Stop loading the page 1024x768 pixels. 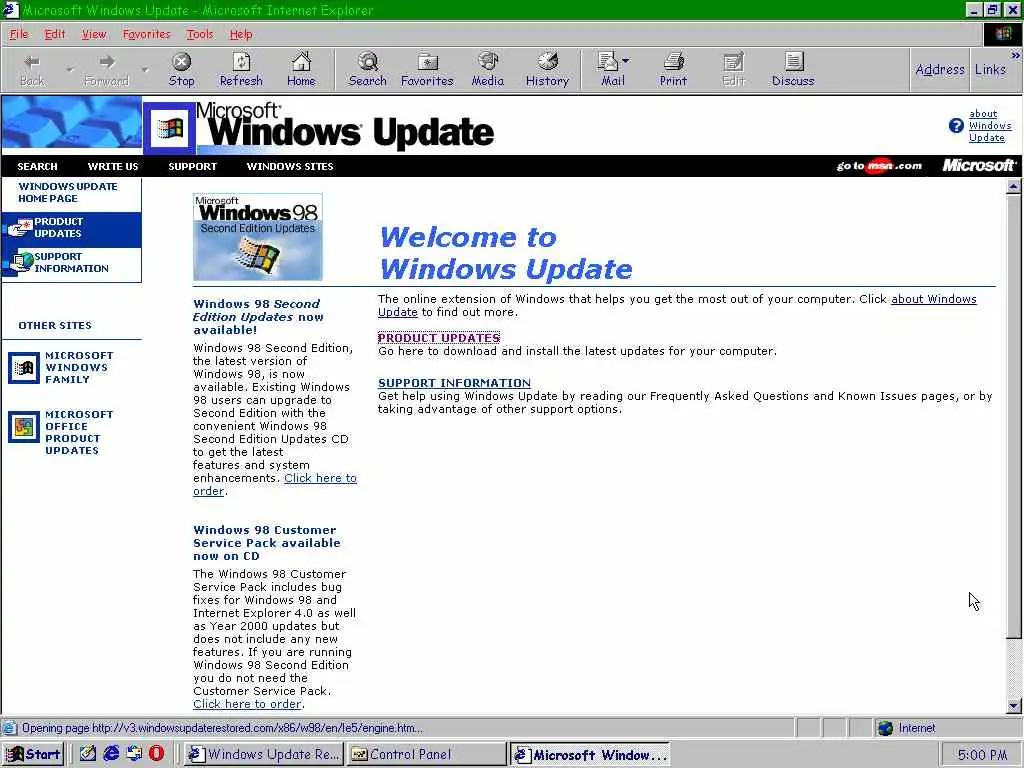[x=181, y=70]
